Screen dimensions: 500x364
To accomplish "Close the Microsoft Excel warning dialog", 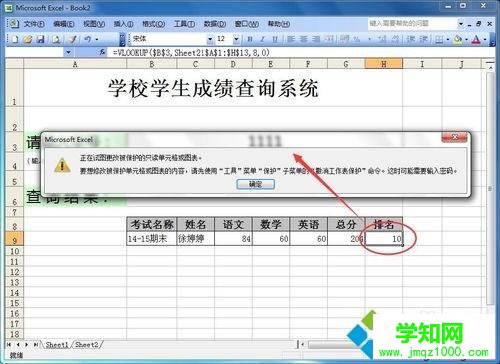I will click(454, 137).
